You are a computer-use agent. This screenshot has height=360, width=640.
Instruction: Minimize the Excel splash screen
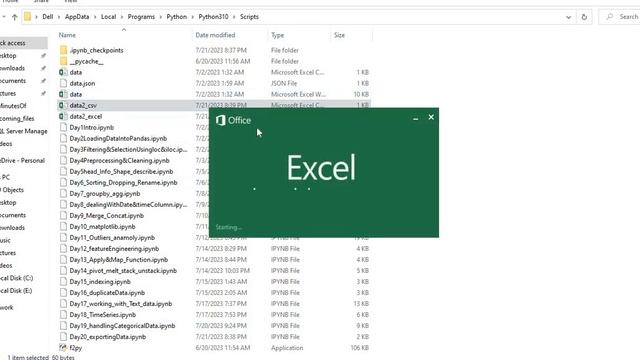[416, 118]
